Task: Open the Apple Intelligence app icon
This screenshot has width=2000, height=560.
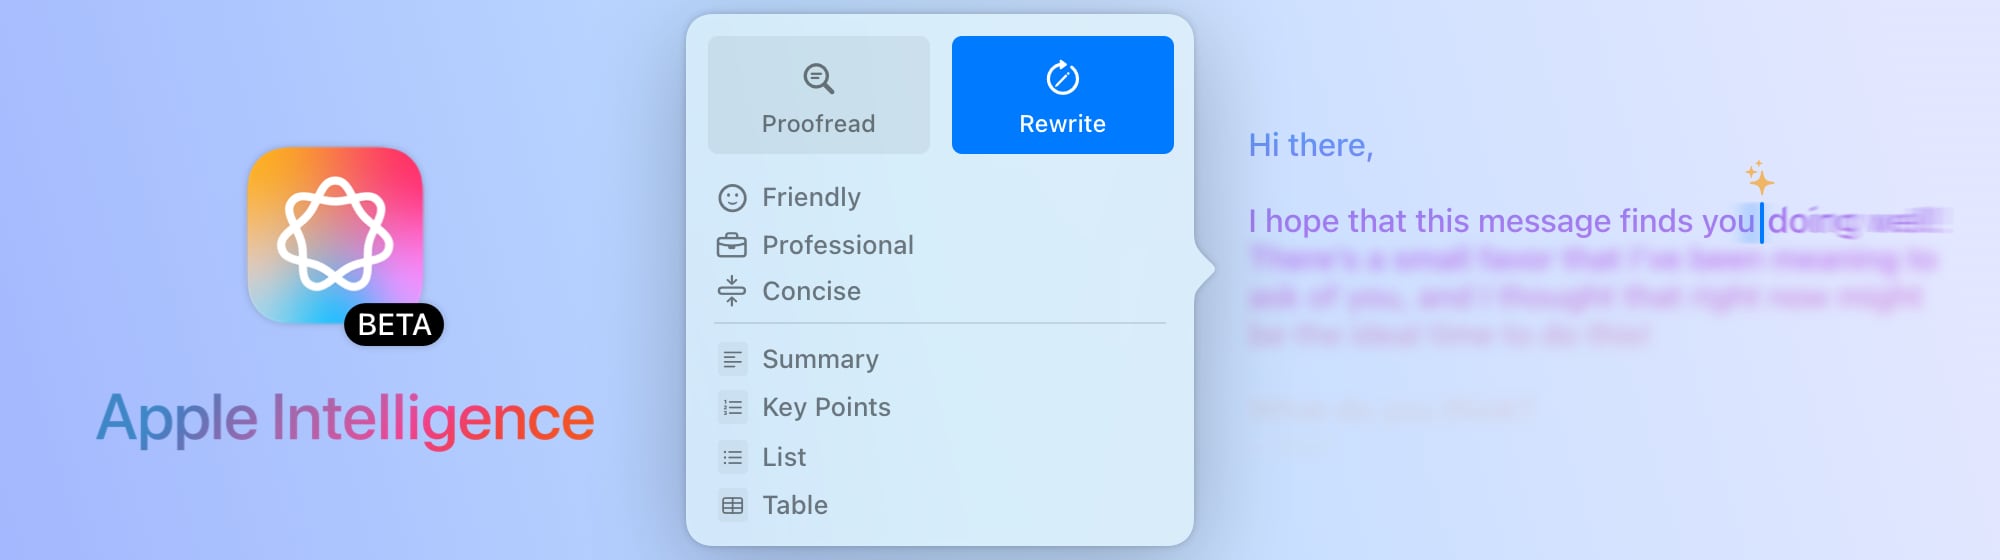Action: coord(335,235)
